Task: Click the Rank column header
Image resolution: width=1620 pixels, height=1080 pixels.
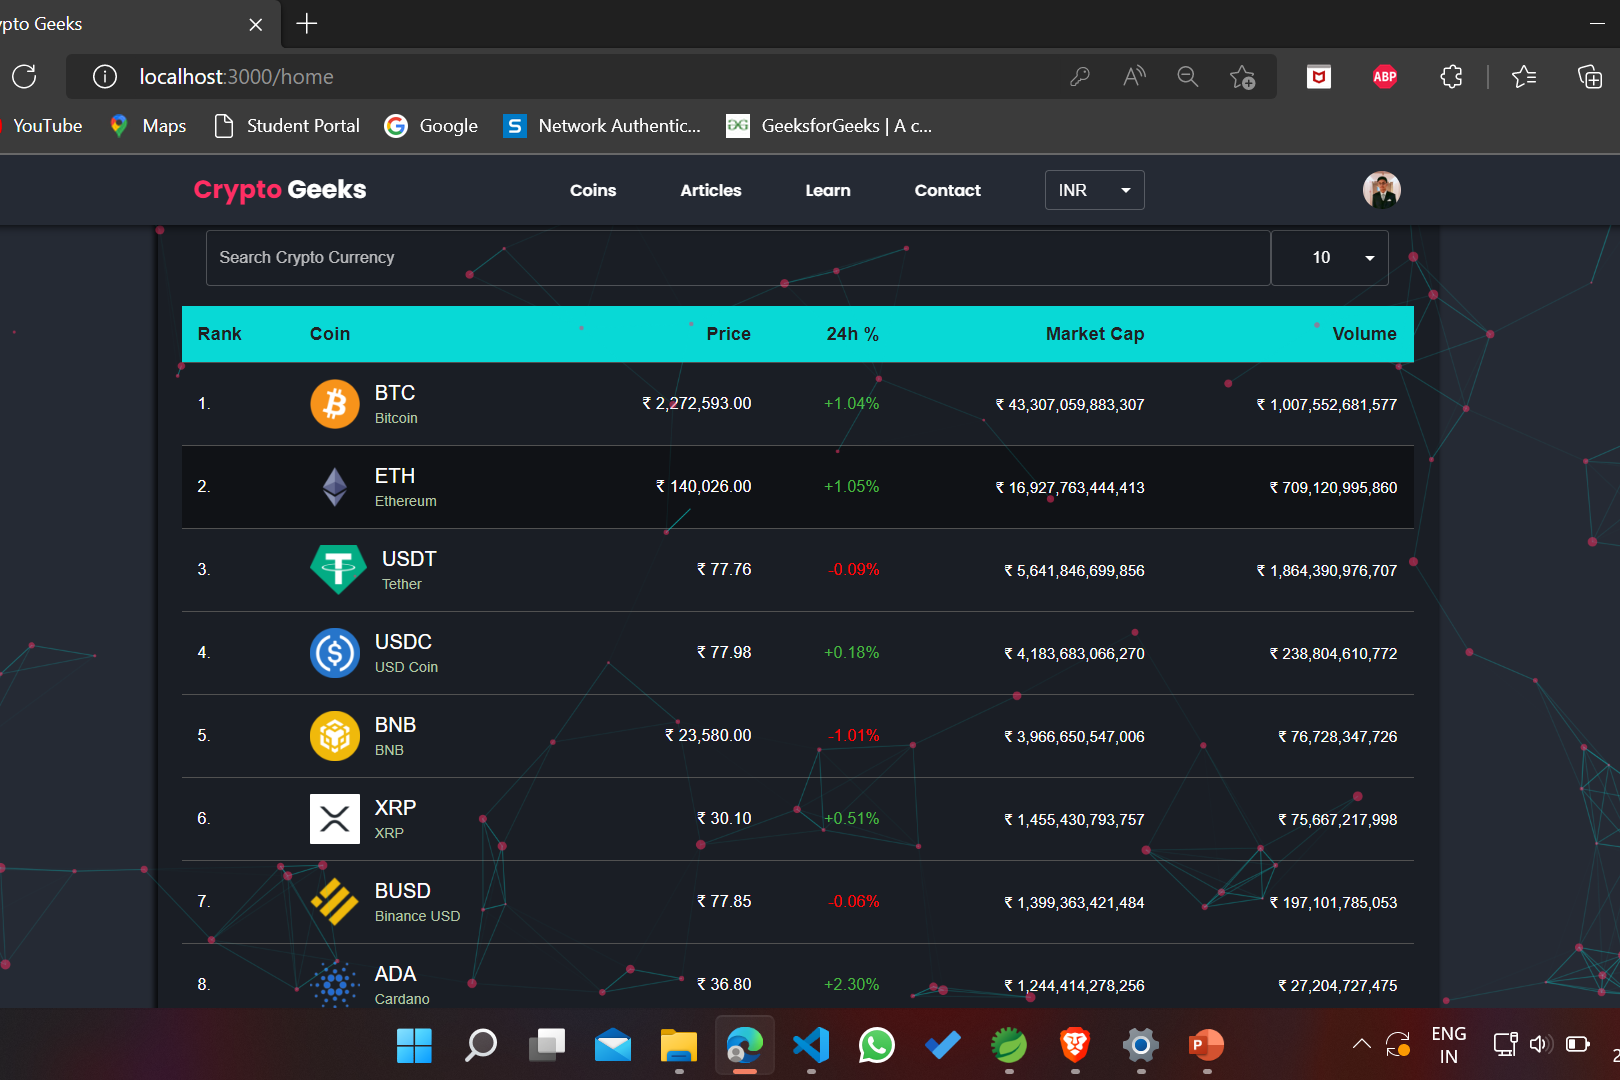Action: tap(220, 334)
